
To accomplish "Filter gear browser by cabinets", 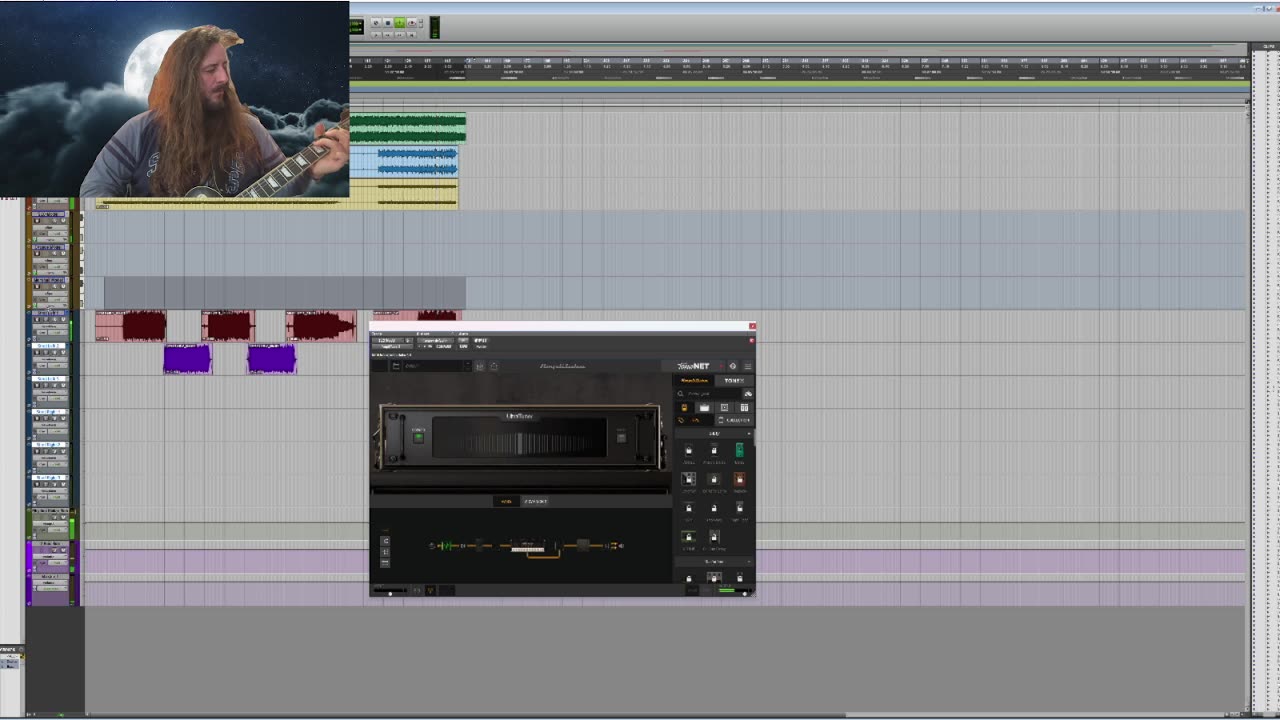I will click(x=724, y=407).
